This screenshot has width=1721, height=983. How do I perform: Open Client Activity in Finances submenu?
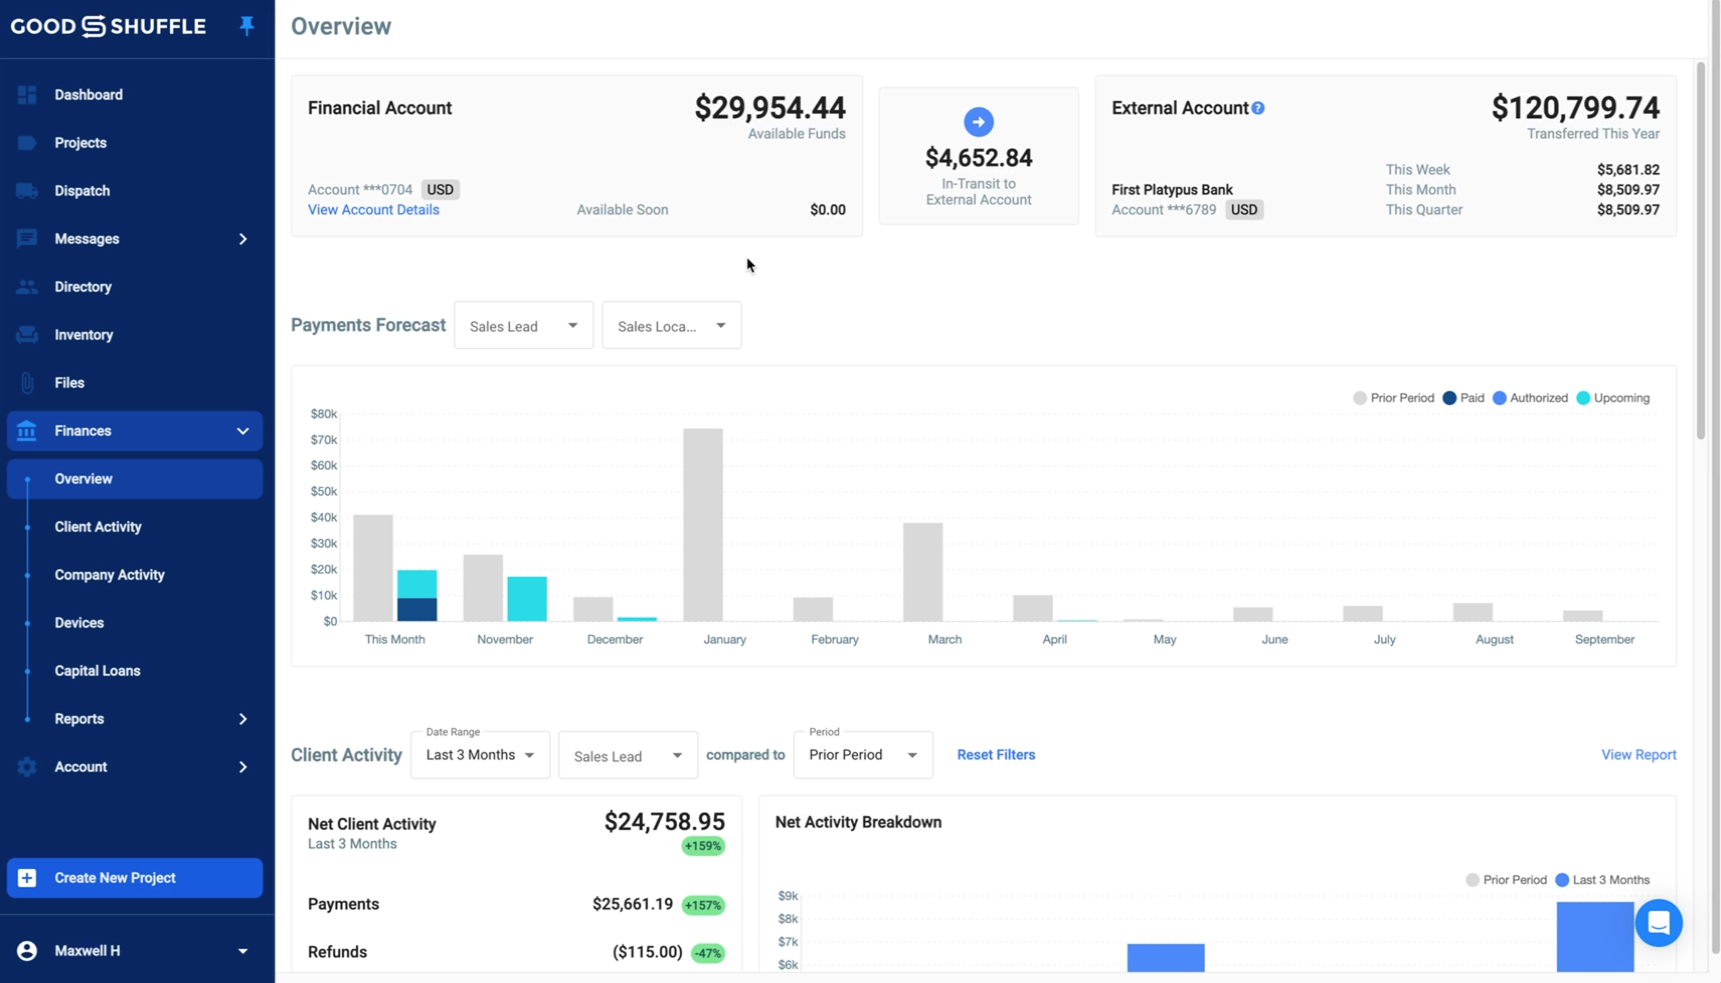(98, 527)
